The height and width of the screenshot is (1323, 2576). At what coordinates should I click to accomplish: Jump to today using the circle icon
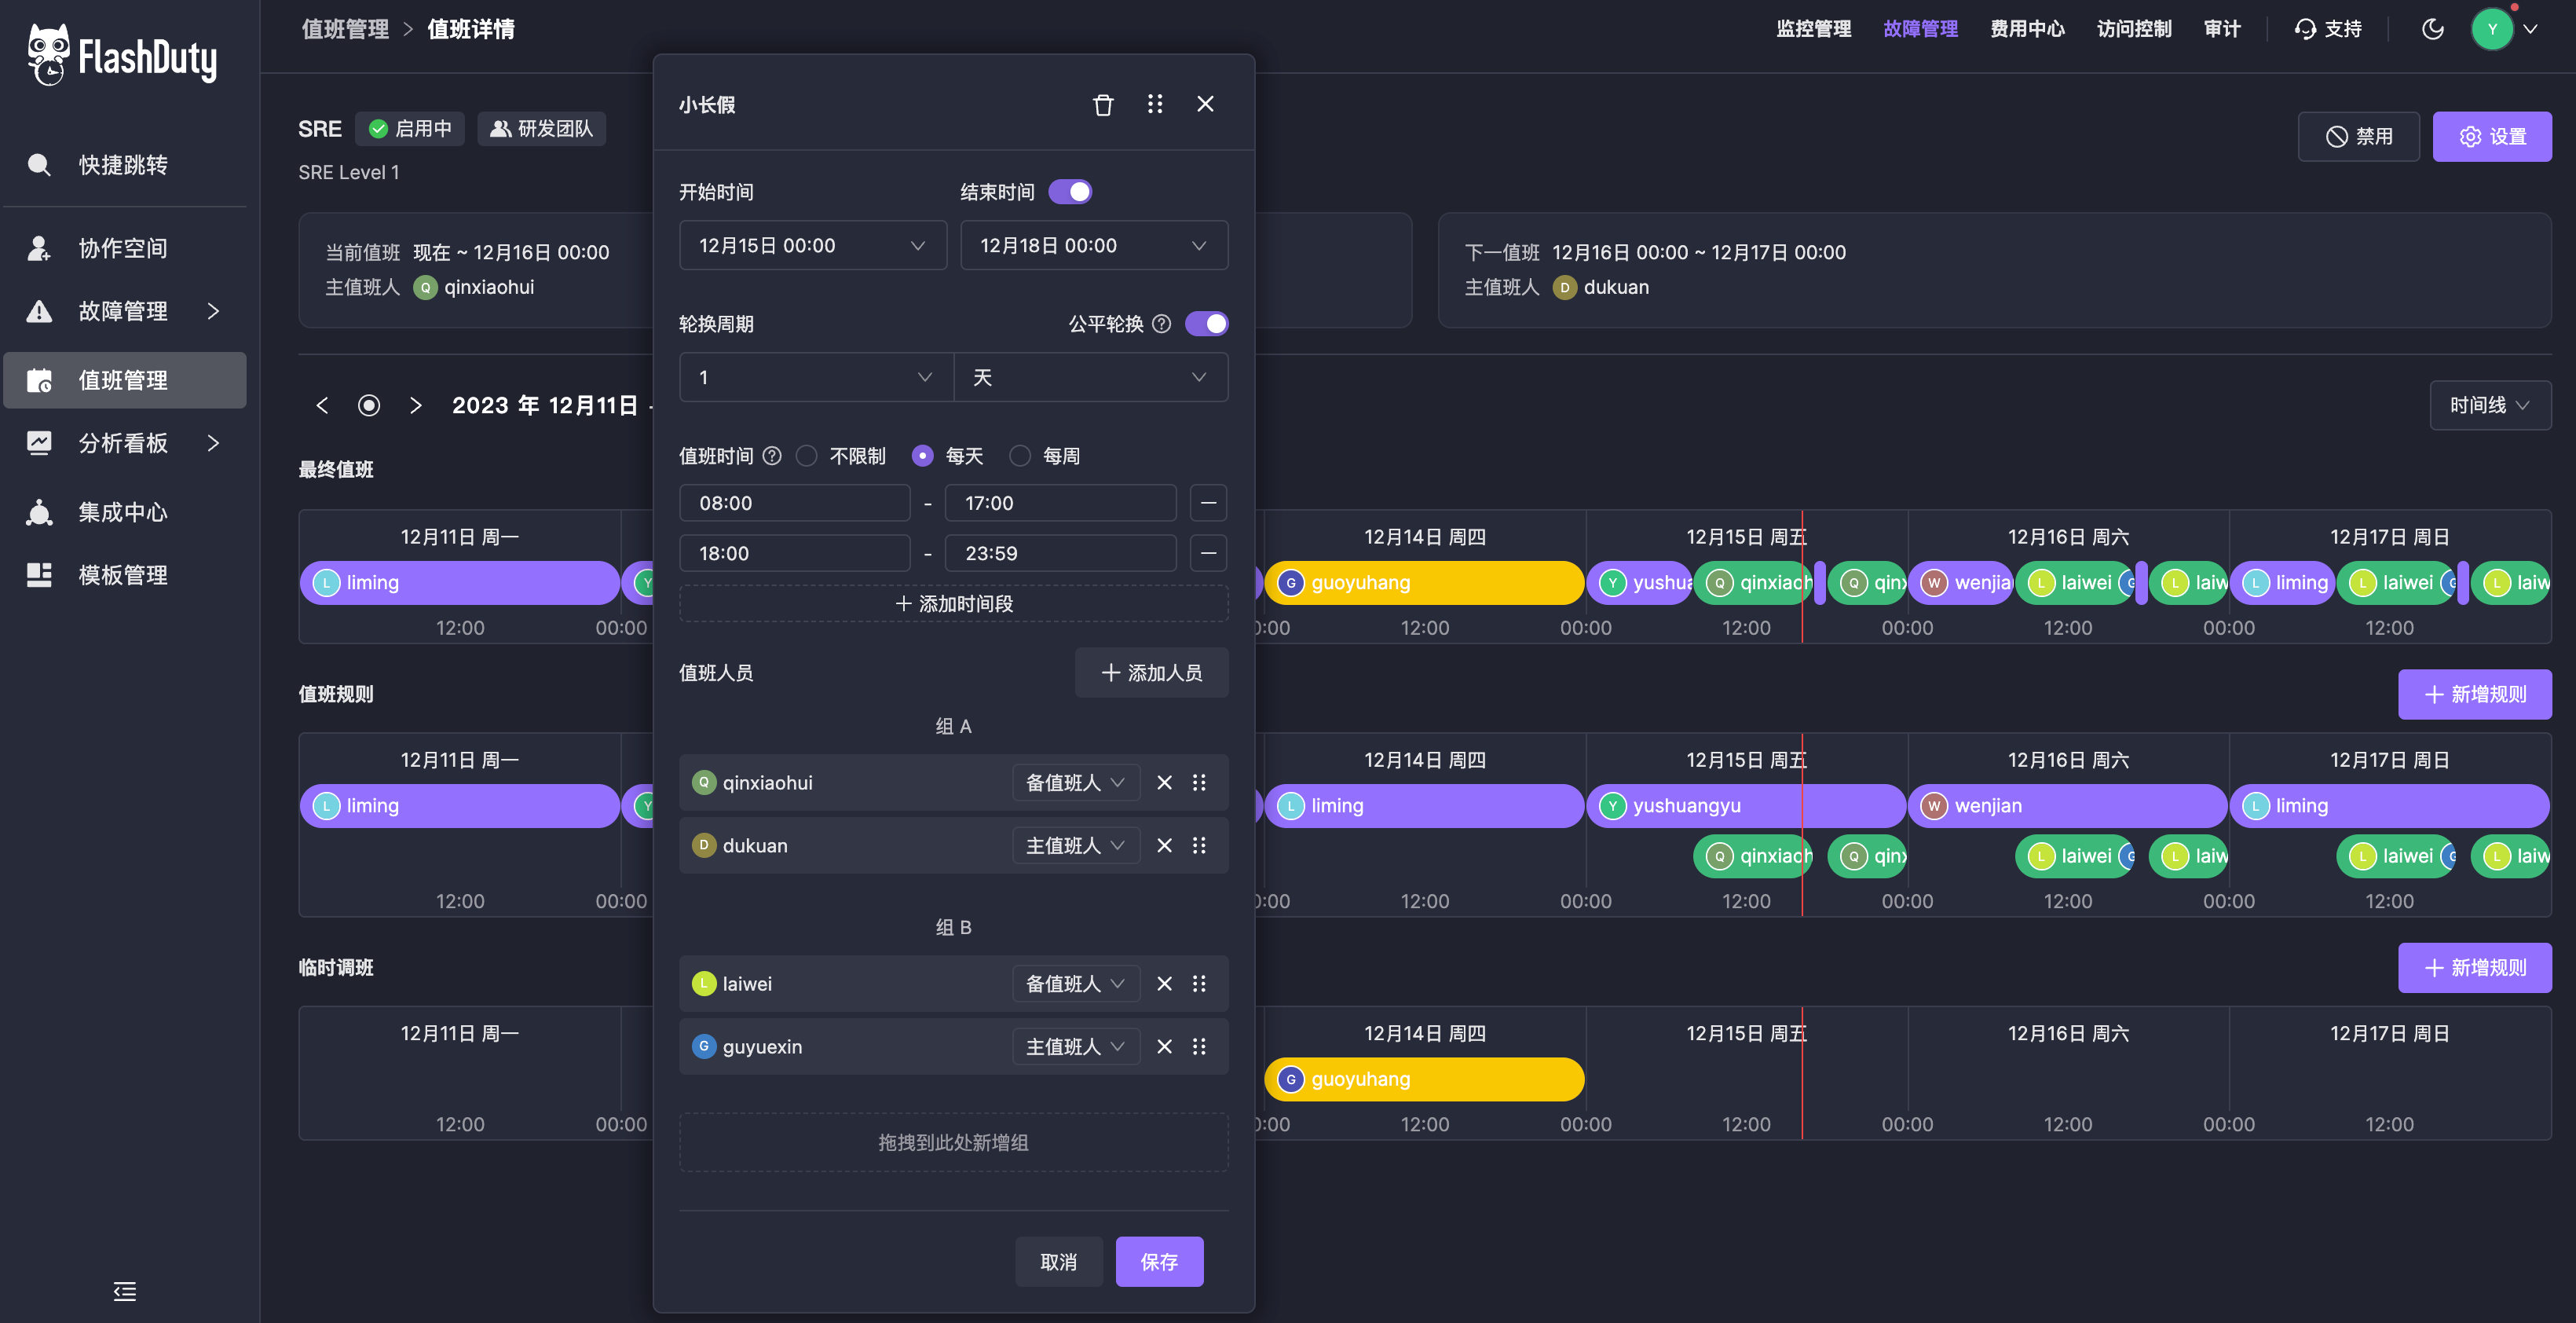click(x=369, y=406)
